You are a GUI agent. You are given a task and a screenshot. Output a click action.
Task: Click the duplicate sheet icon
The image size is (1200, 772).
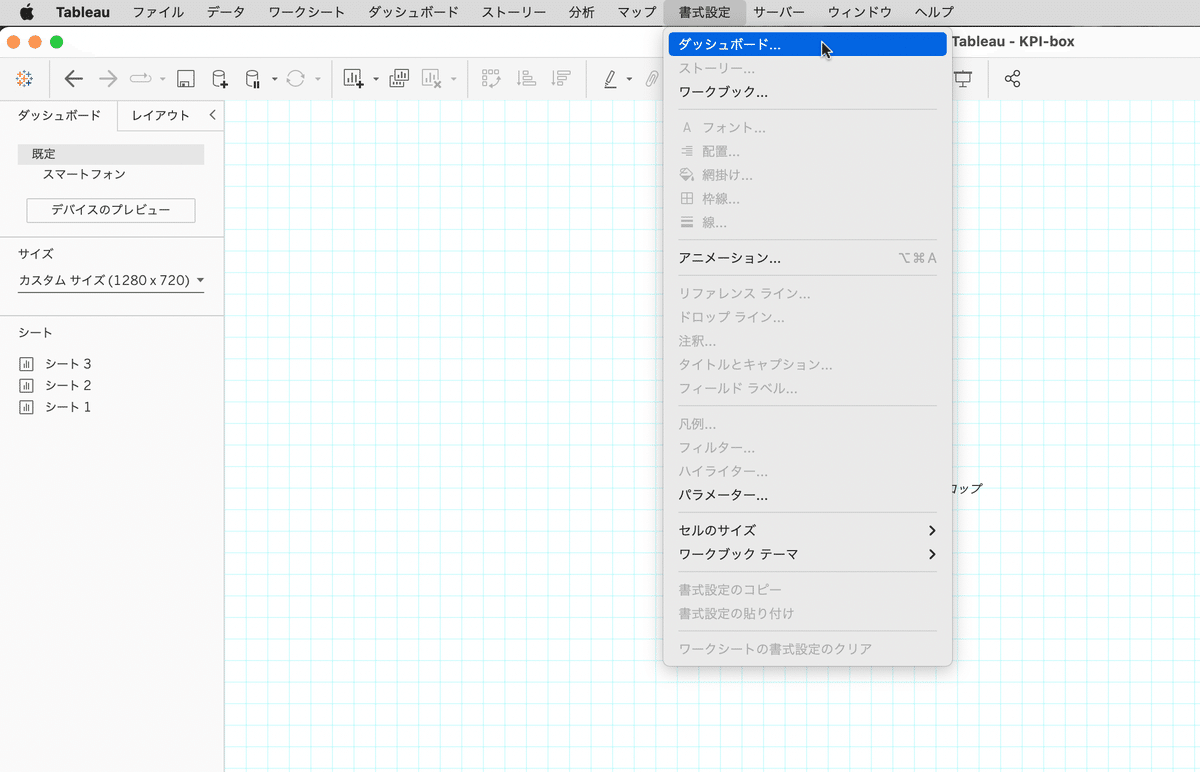[x=399, y=79]
